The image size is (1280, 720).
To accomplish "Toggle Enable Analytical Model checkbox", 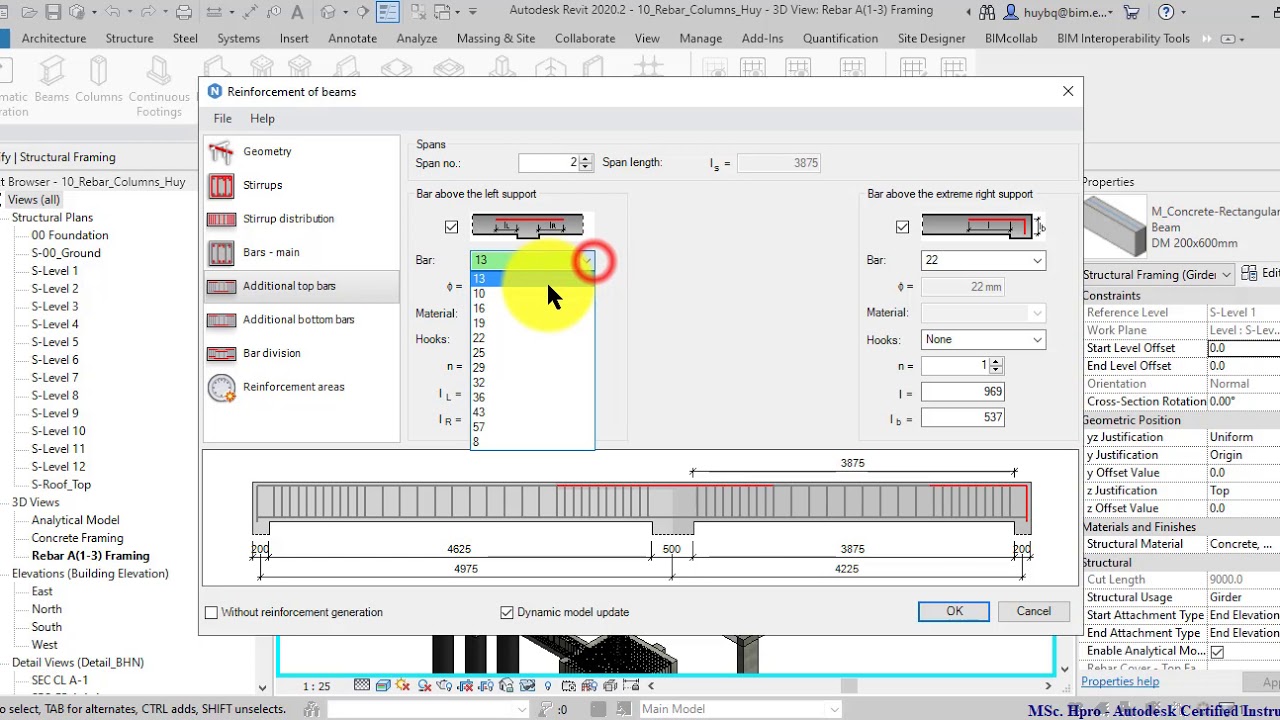I will click(1217, 652).
